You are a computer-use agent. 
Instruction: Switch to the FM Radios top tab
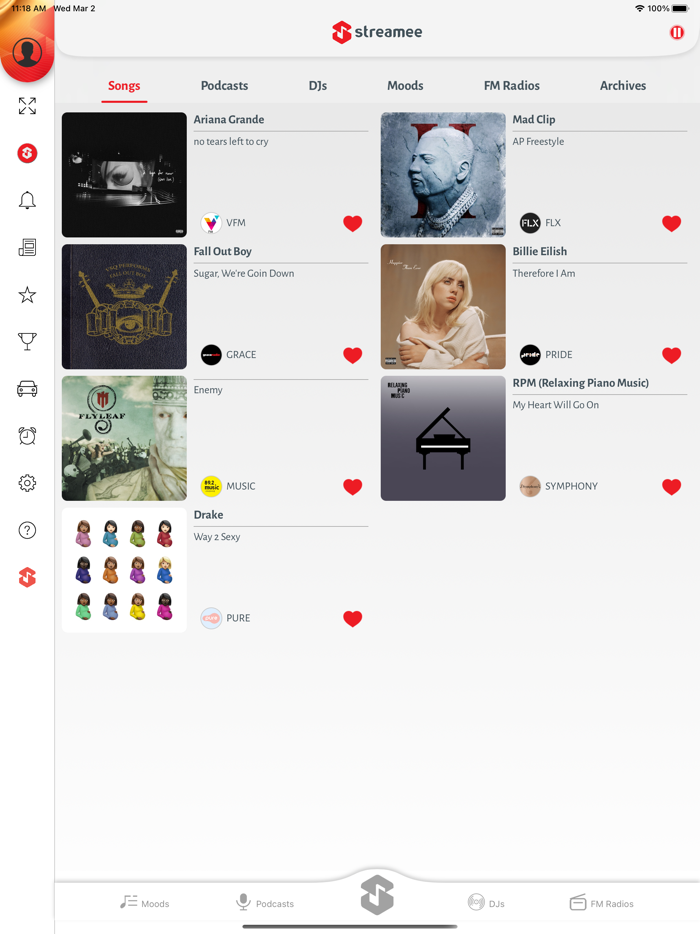click(x=512, y=86)
